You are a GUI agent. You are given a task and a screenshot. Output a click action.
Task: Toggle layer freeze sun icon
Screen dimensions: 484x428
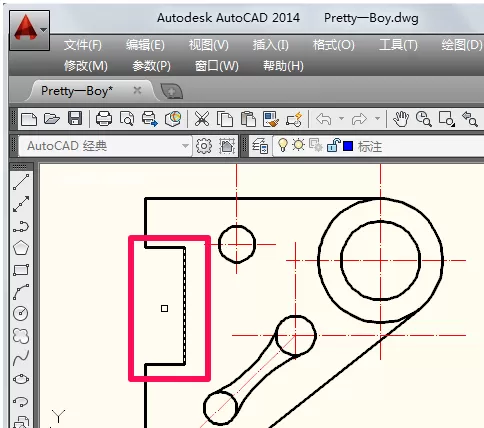pos(298,145)
